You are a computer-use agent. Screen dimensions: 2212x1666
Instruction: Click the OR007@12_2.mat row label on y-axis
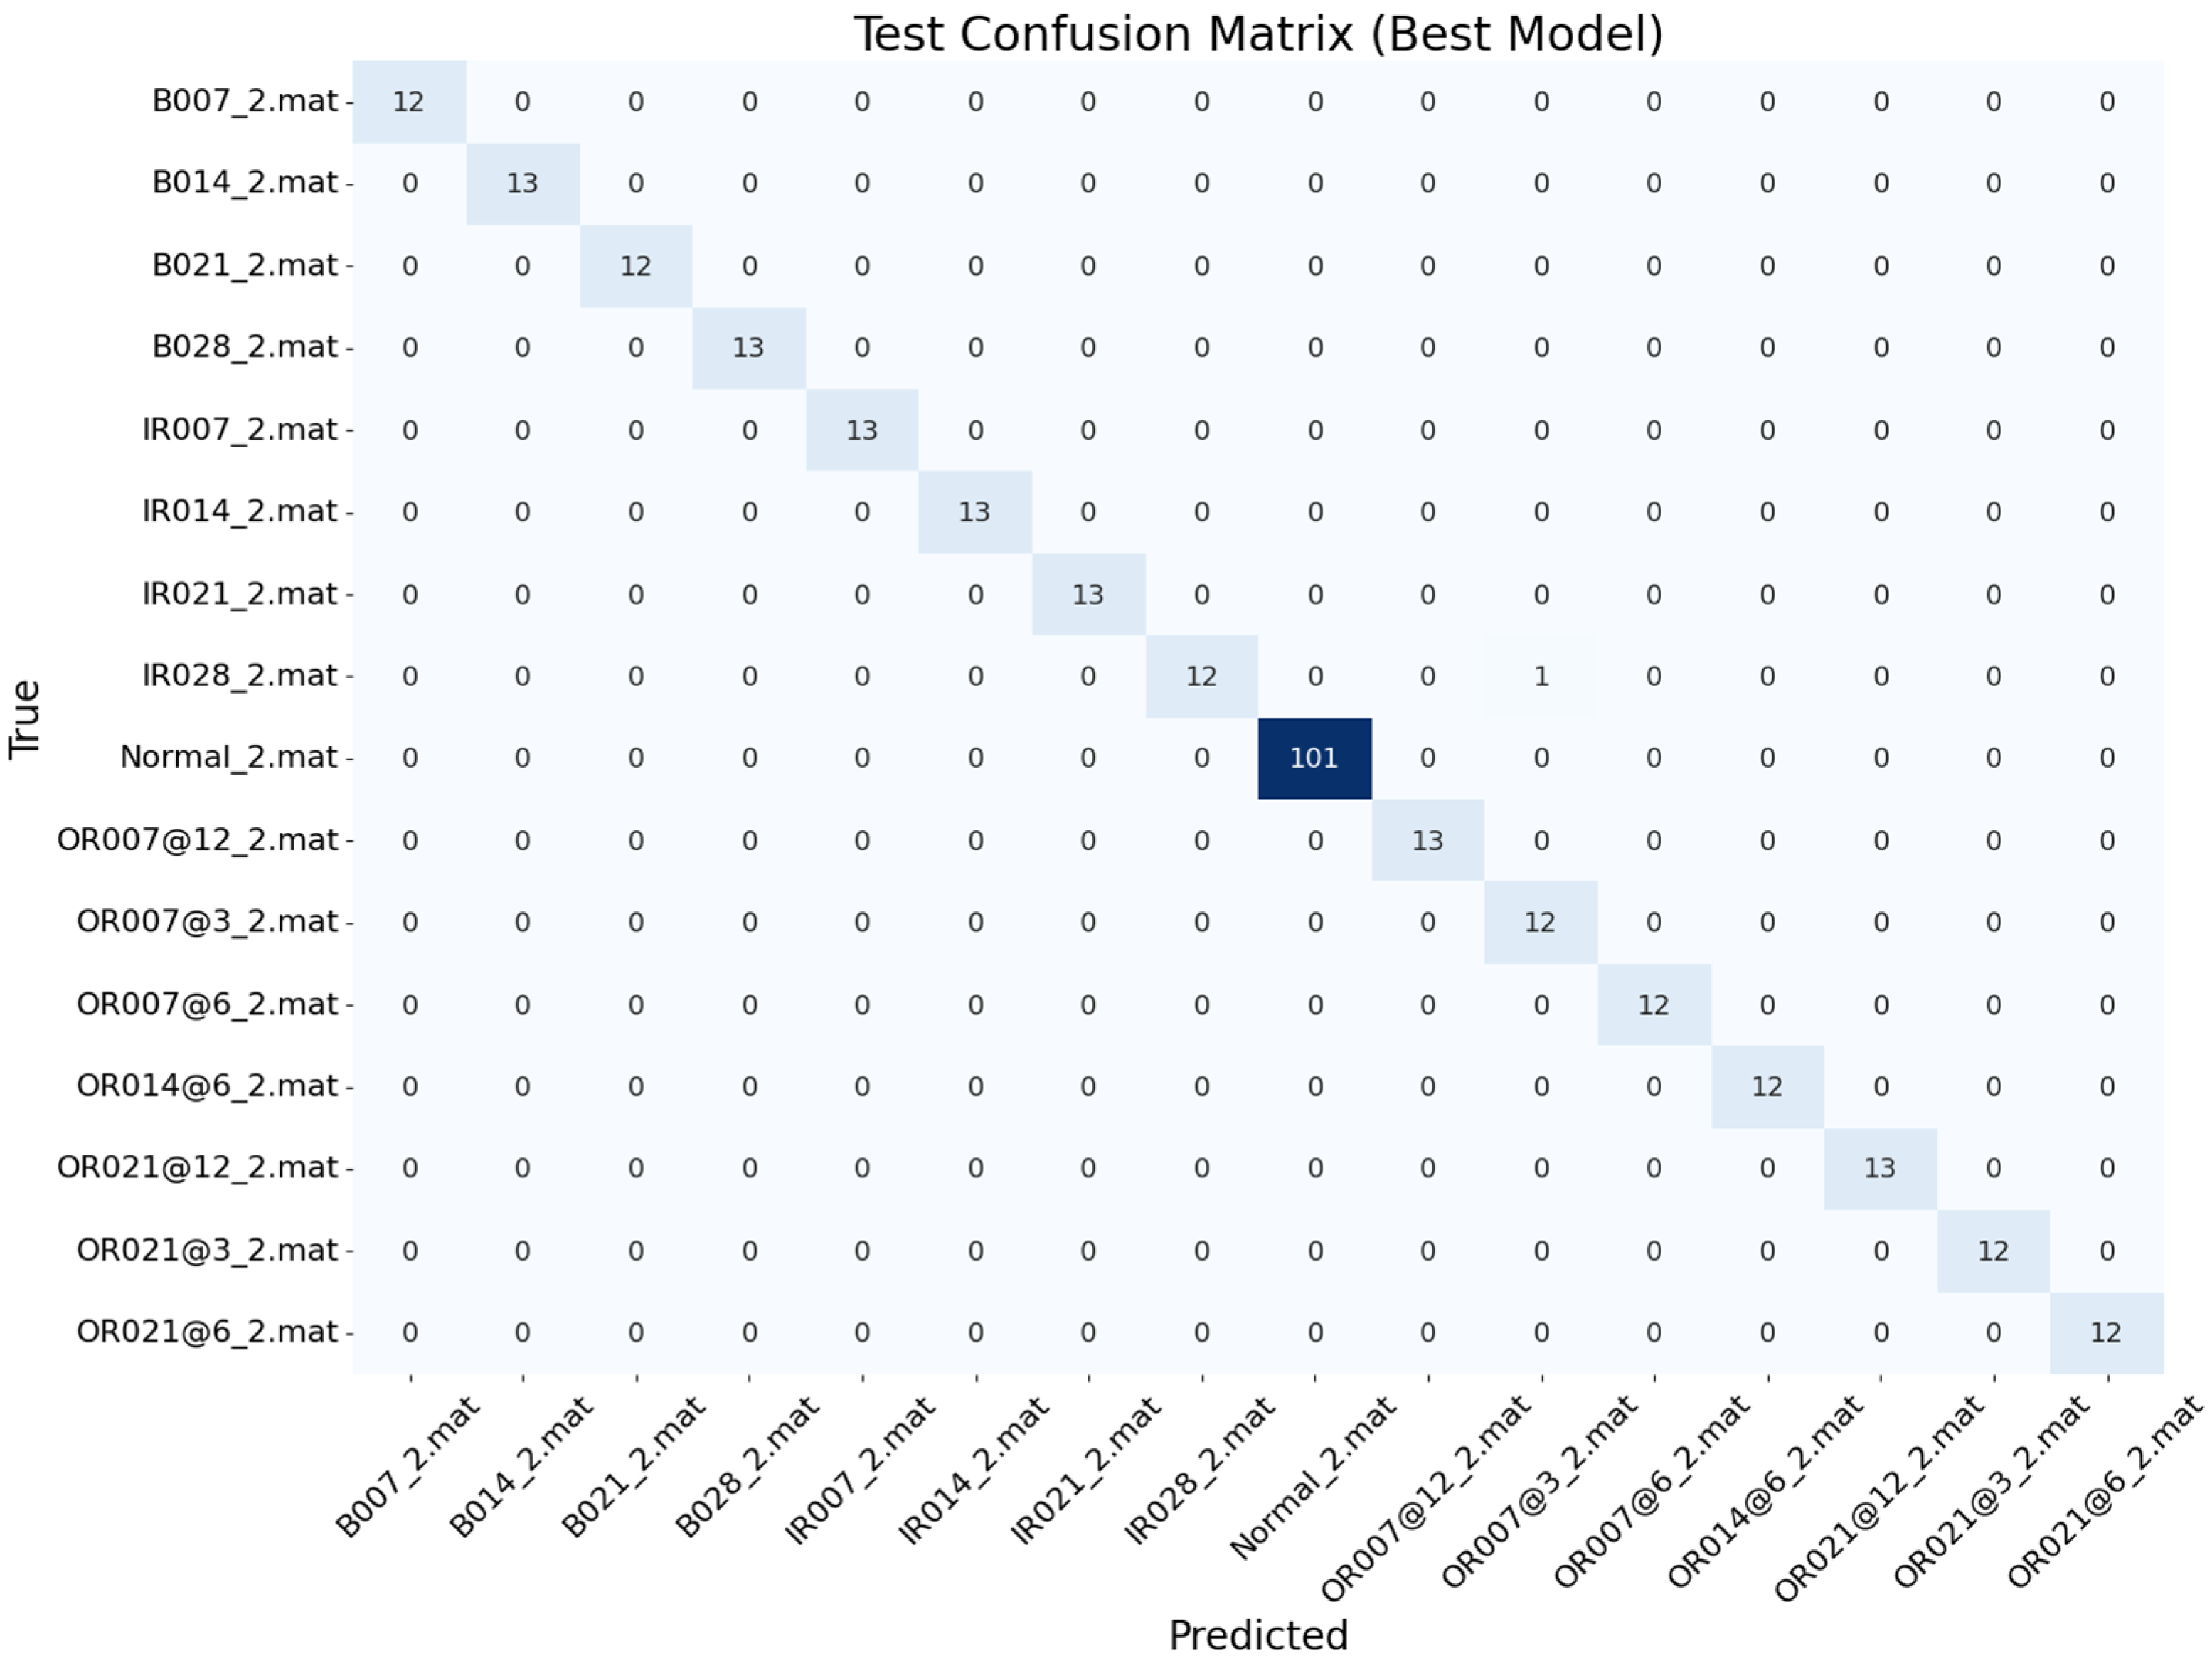pyautogui.click(x=197, y=839)
